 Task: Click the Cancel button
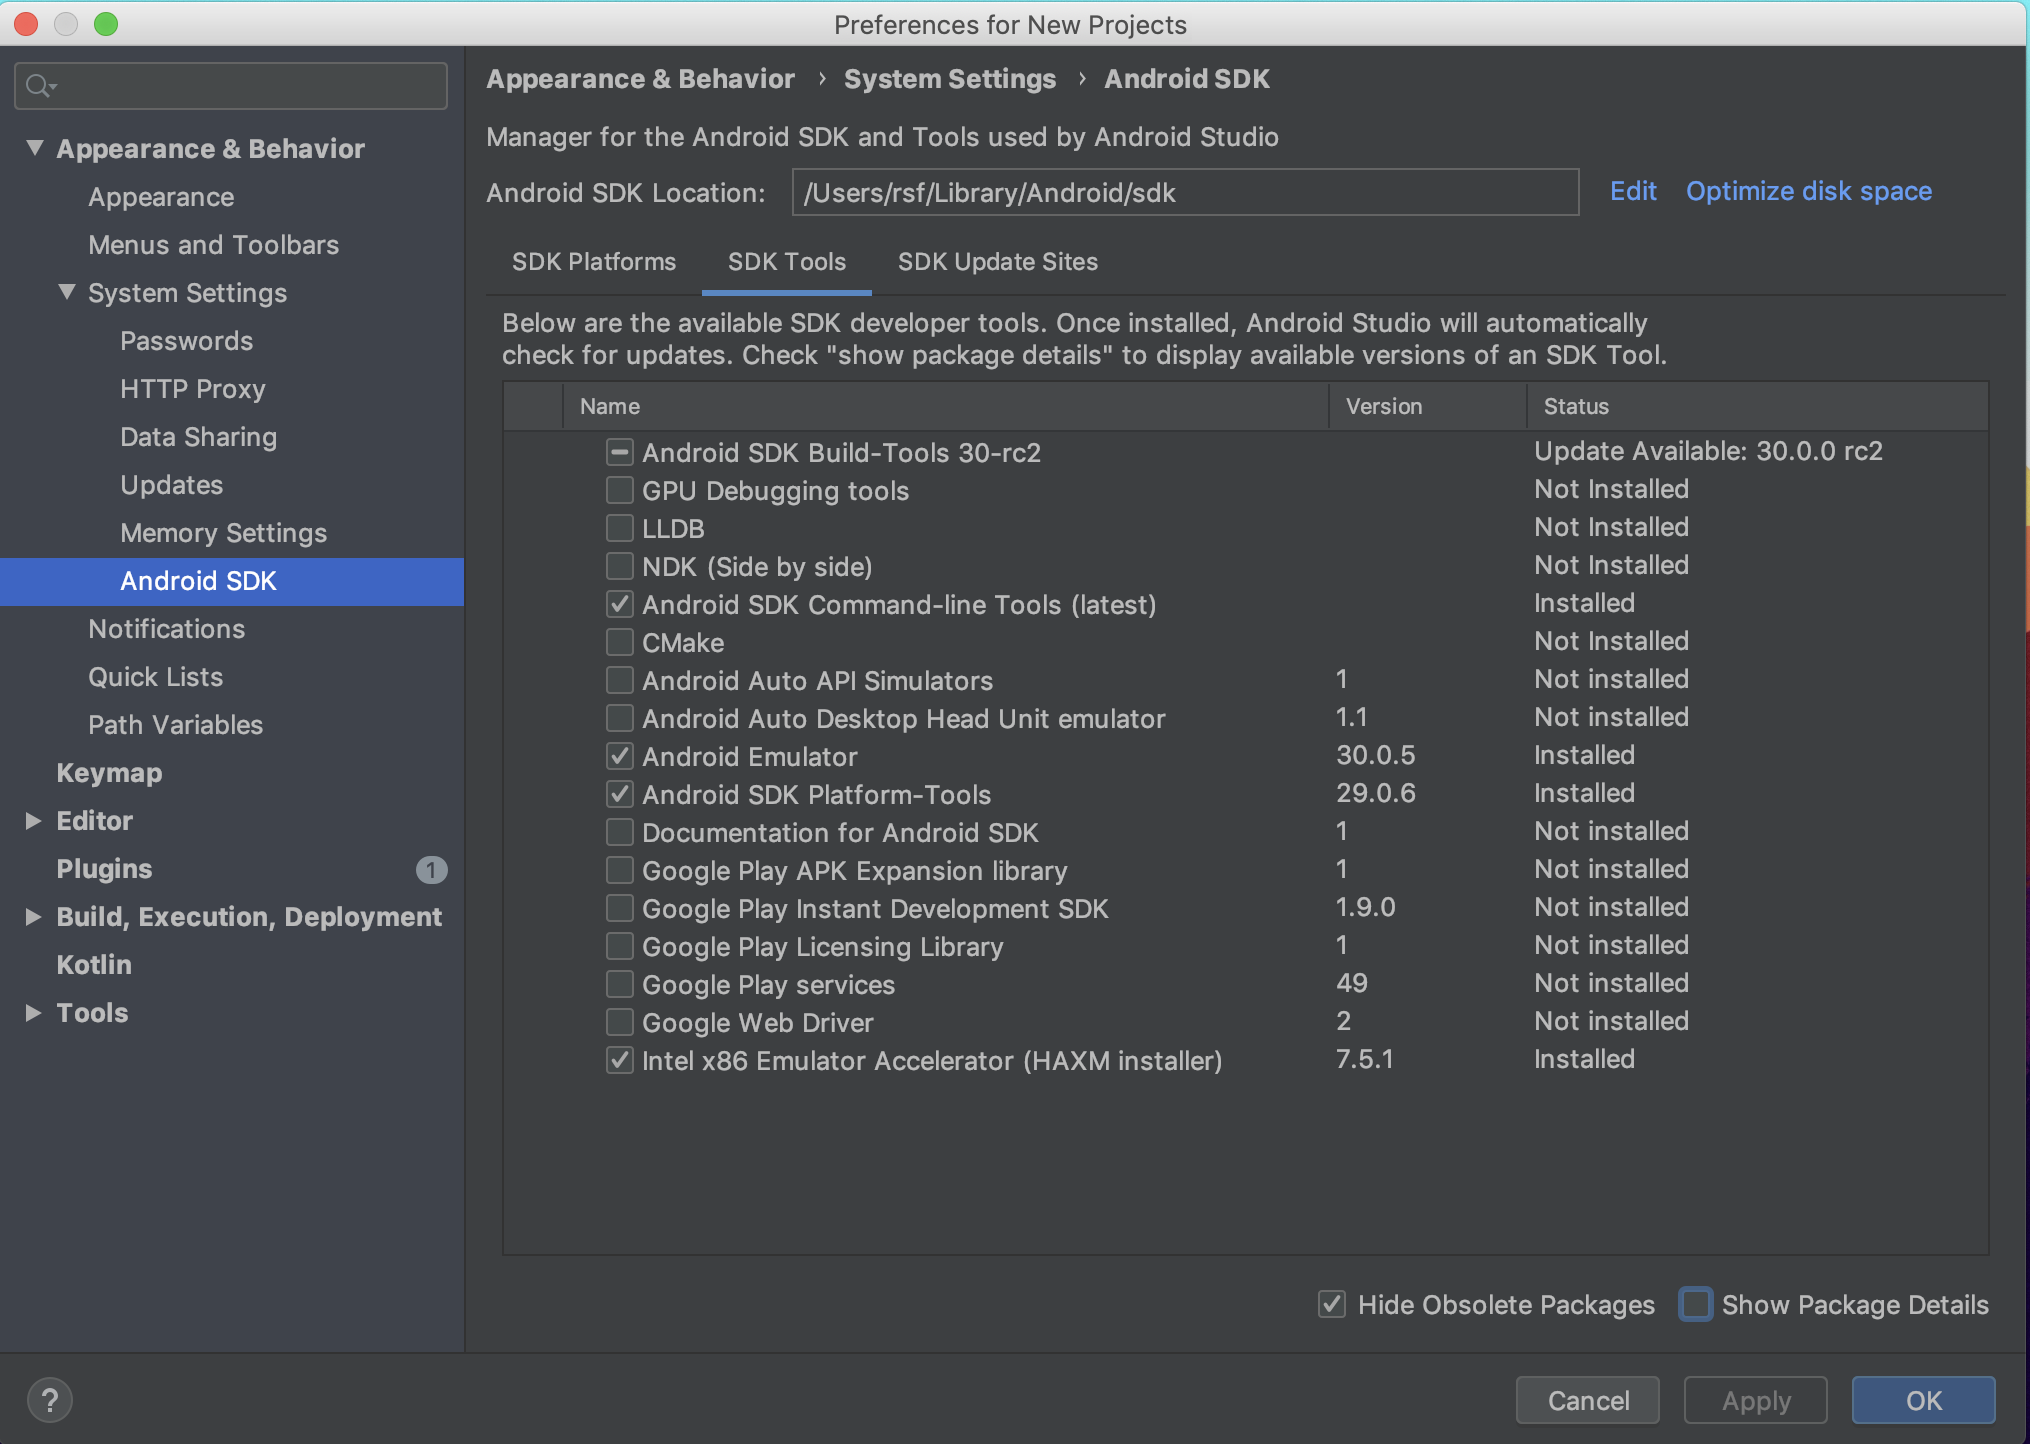click(x=1588, y=1400)
